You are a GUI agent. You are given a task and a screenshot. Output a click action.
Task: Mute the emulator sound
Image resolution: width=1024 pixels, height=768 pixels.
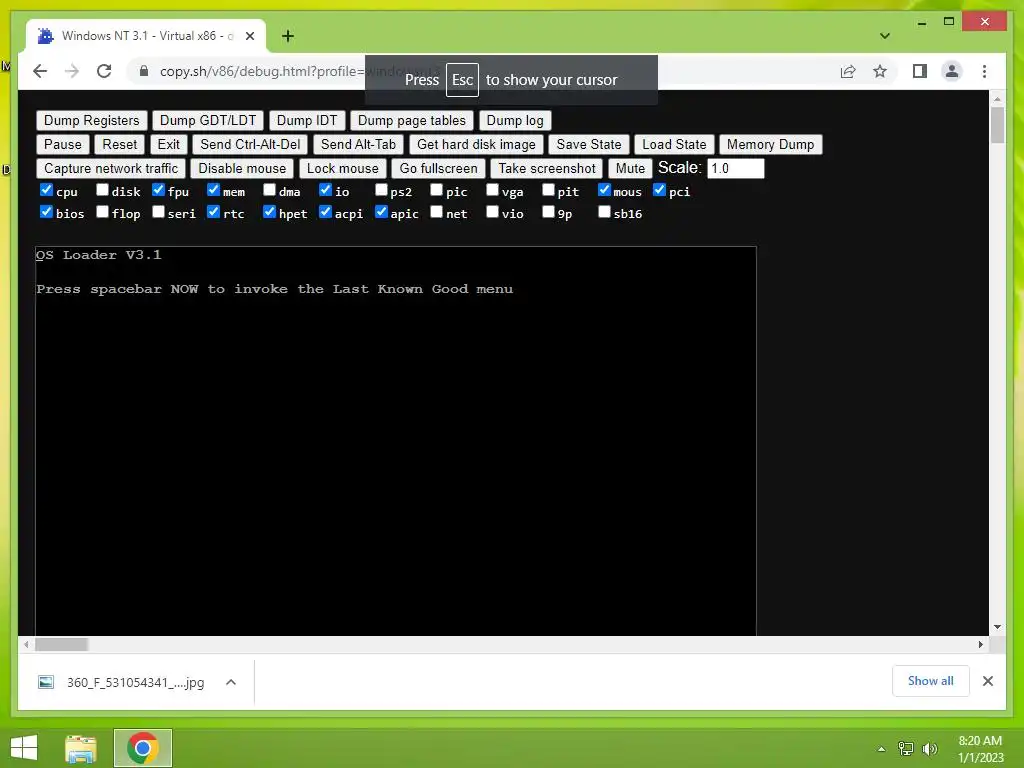[x=630, y=168]
